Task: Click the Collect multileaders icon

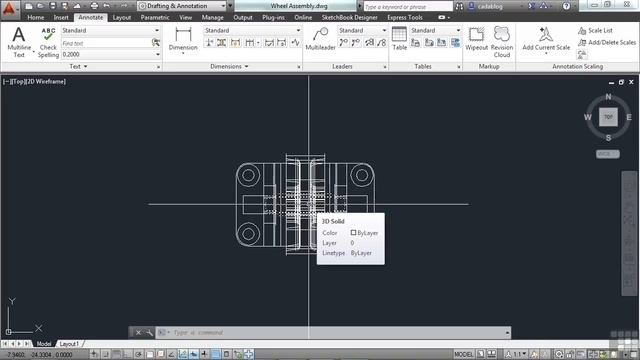Action: [x=382, y=42]
